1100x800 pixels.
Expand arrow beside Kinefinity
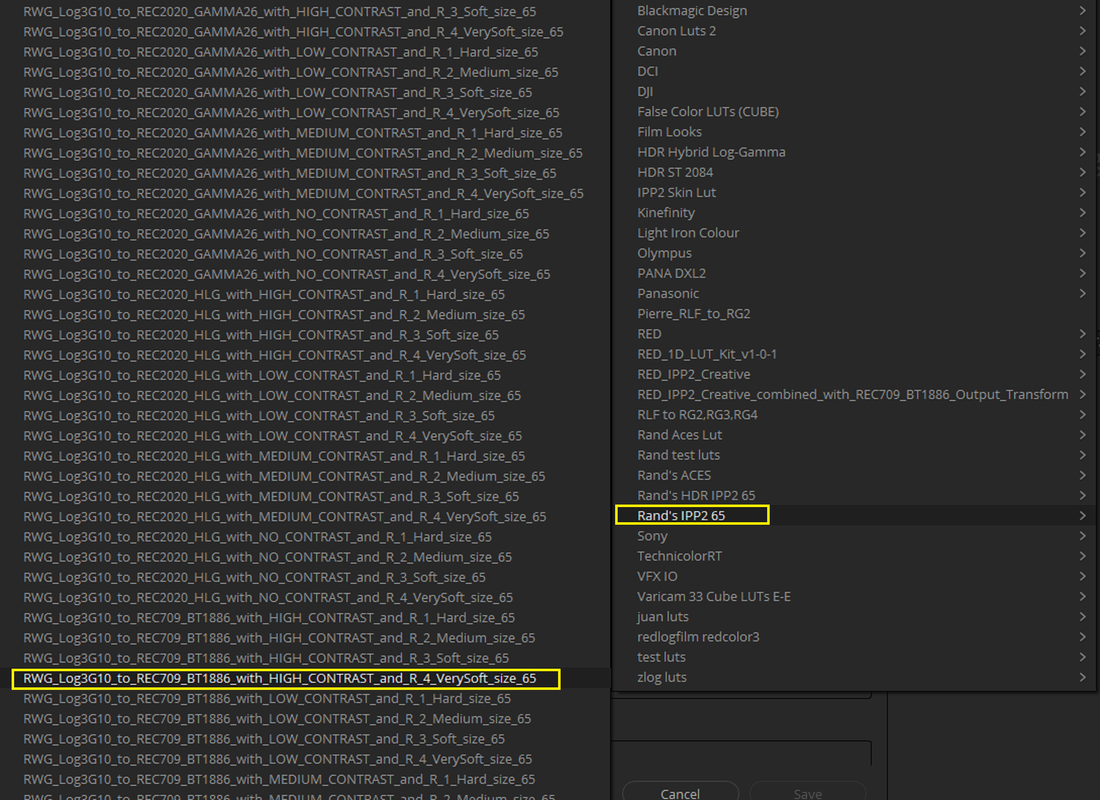tap(1082, 213)
